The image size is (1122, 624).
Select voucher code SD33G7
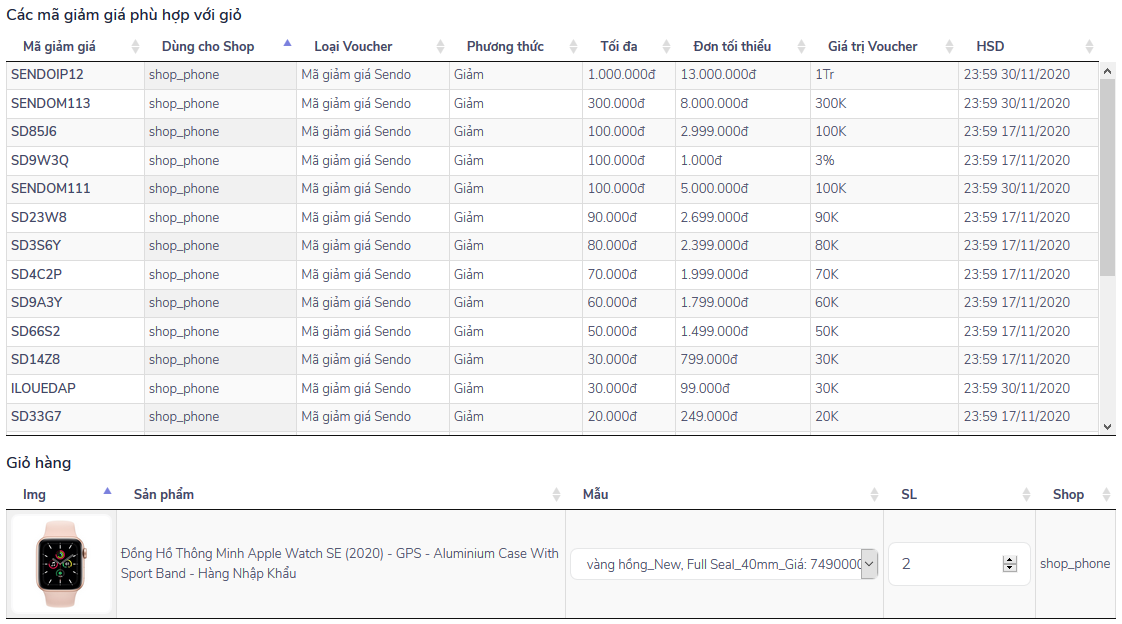(36, 416)
